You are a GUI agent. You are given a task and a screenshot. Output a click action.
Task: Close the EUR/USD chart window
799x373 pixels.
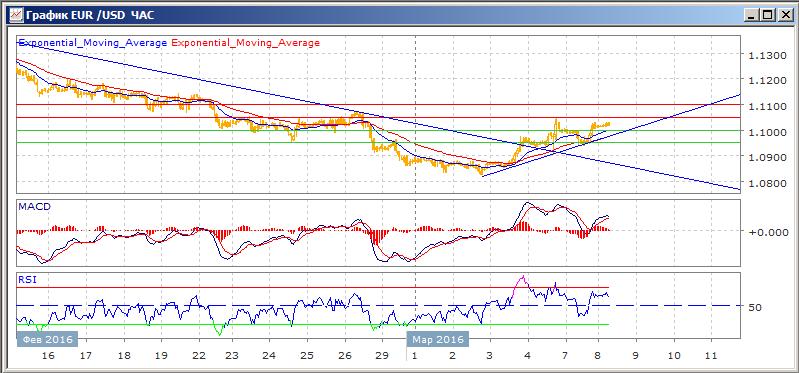point(783,15)
